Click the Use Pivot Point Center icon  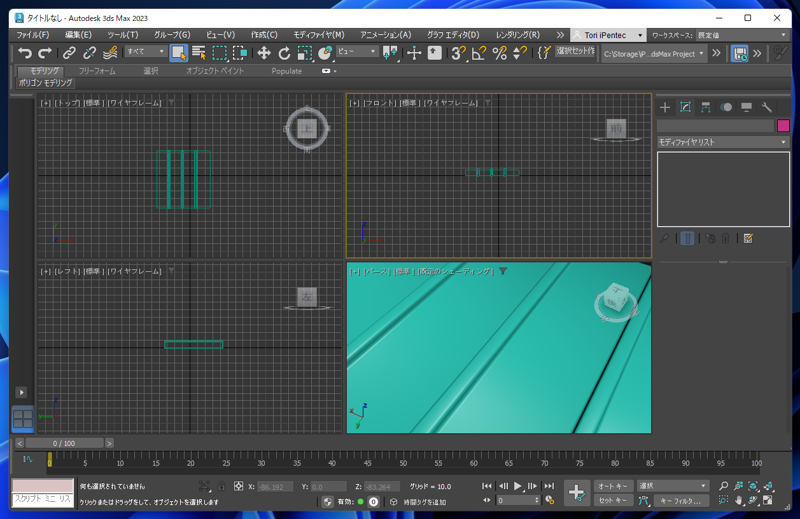(x=390, y=53)
